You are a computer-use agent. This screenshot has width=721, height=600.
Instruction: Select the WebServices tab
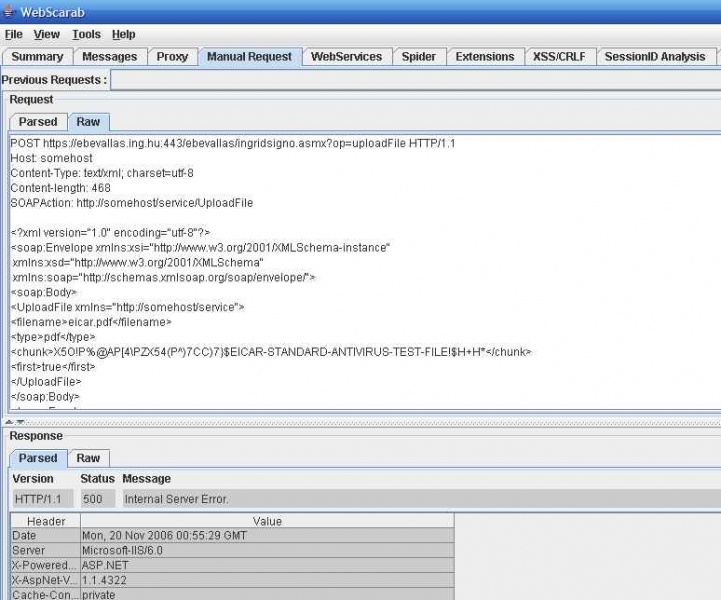click(346, 57)
